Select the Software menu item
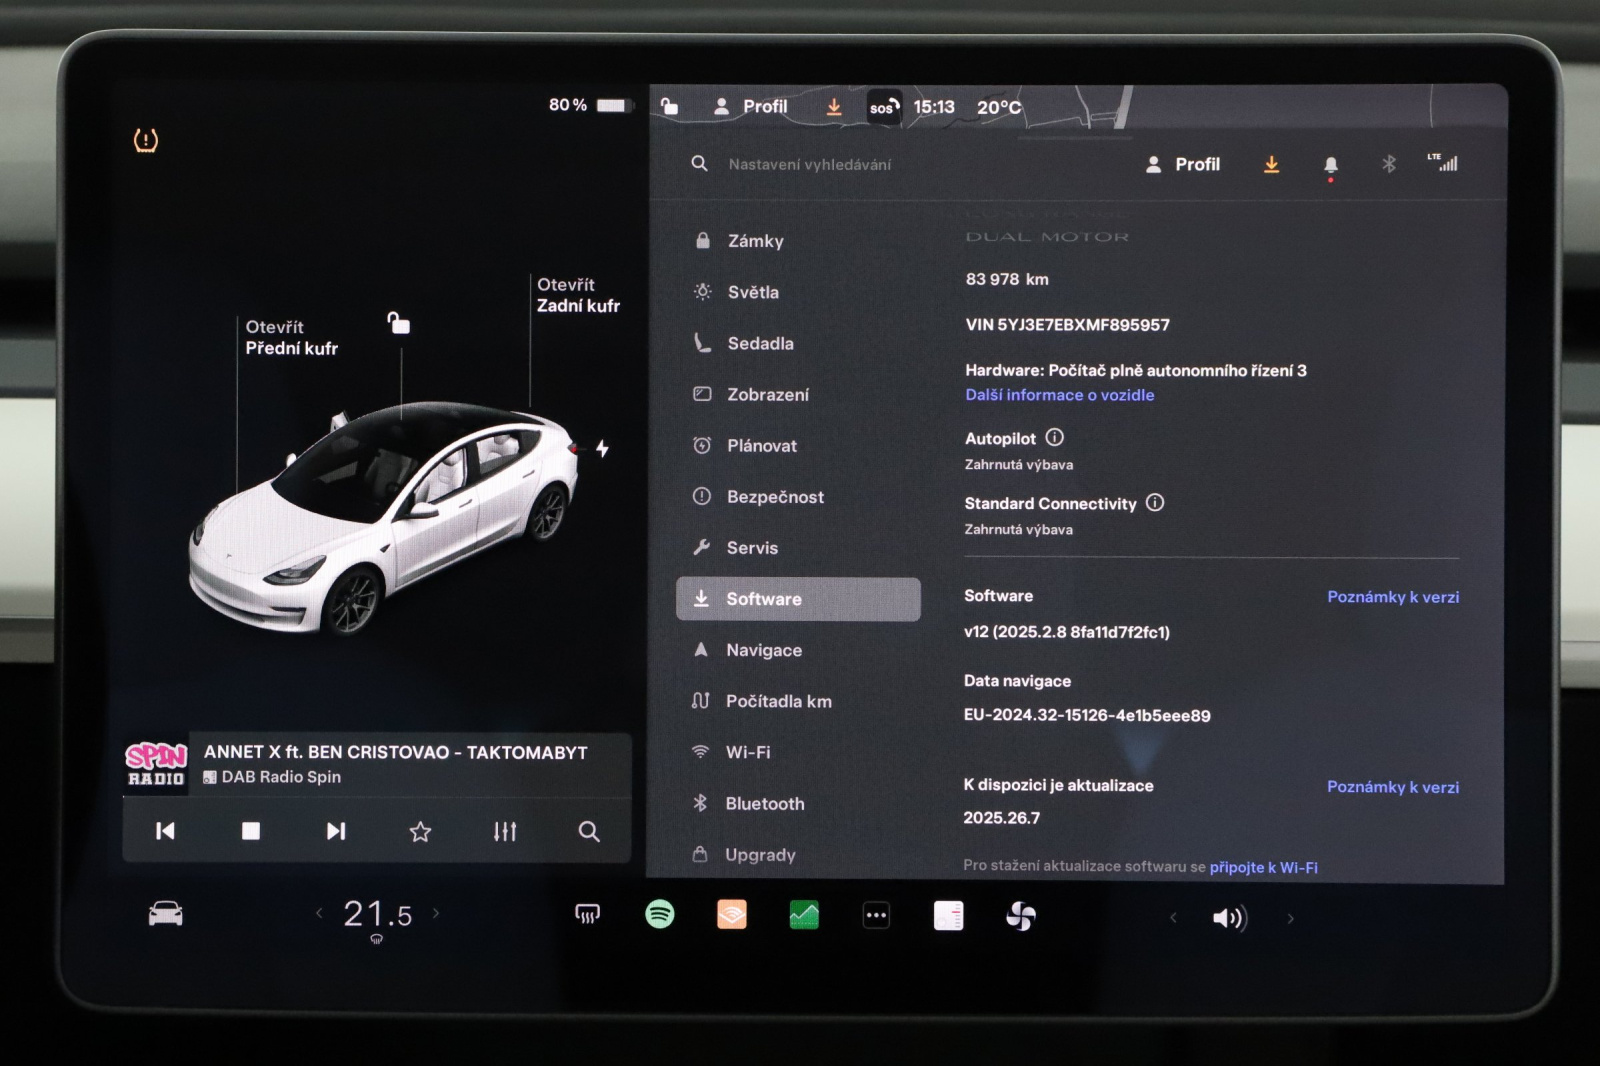1600x1066 pixels. pyautogui.click(x=798, y=598)
